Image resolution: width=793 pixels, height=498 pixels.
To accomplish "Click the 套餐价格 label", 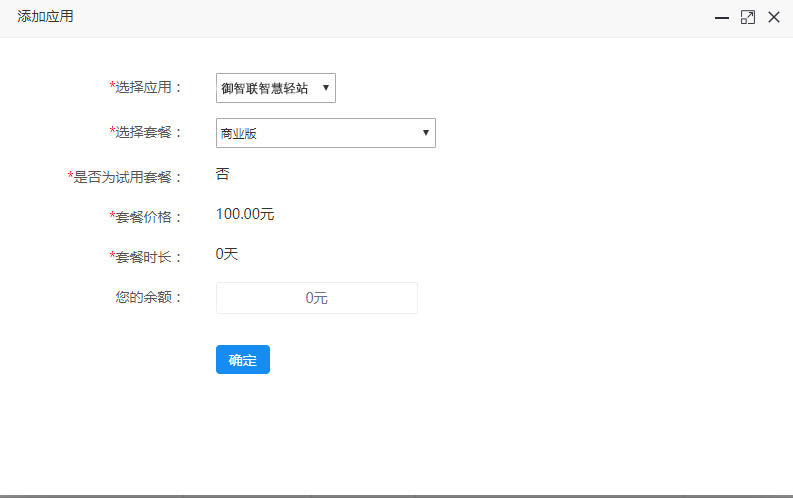I will coord(148,217).
